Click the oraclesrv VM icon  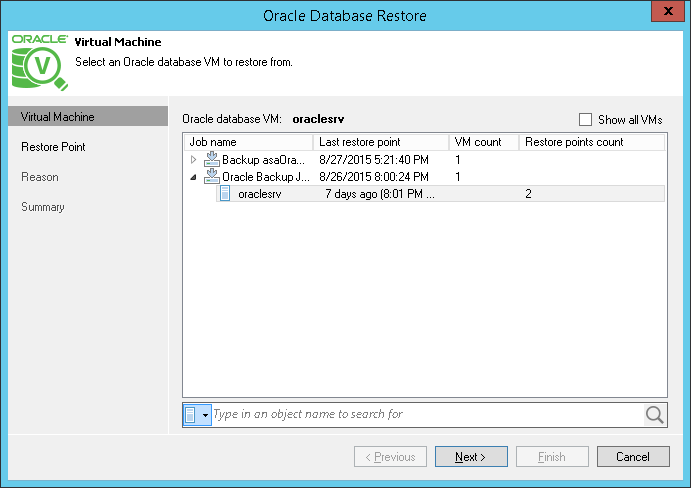pyautogui.click(x=225, y=194)
